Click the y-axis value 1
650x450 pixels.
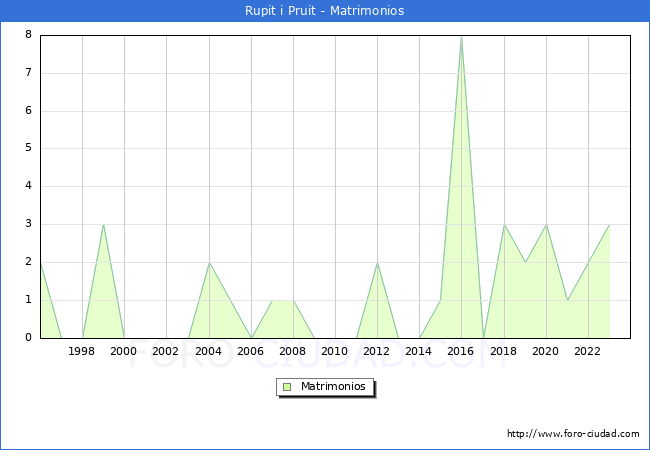click(x=28, y=299)
